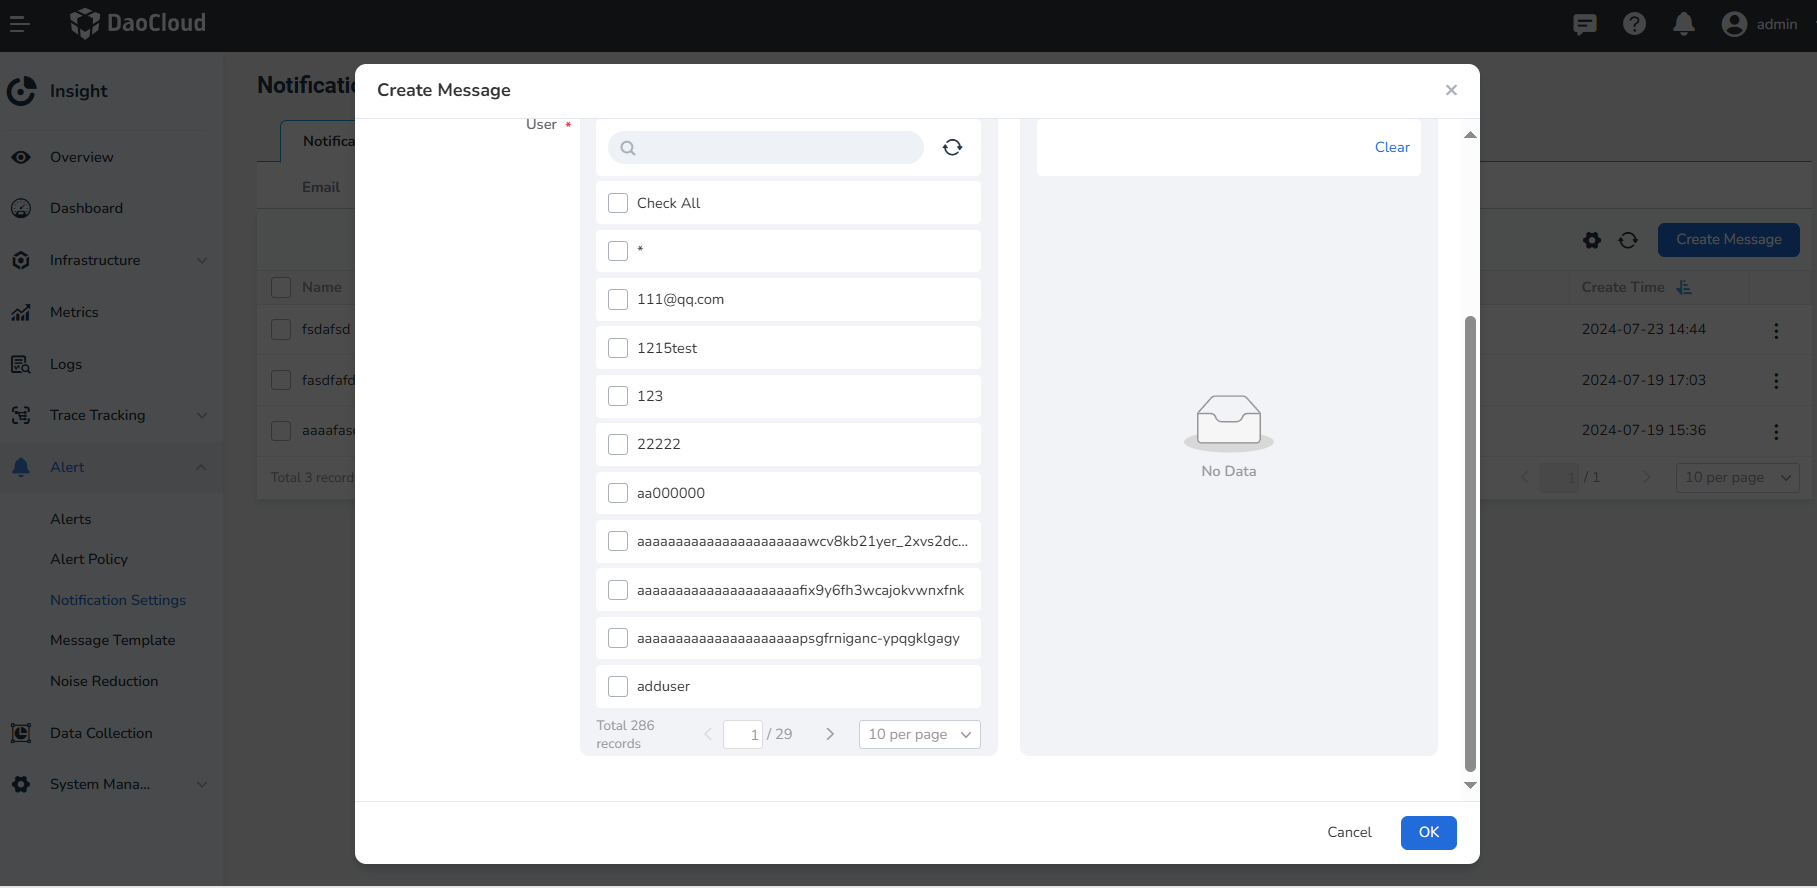Image resolution: width=1817 pixels, height=888 pixels.
Task: Open the messages chat icon in header
Action: coord(1585,24)
